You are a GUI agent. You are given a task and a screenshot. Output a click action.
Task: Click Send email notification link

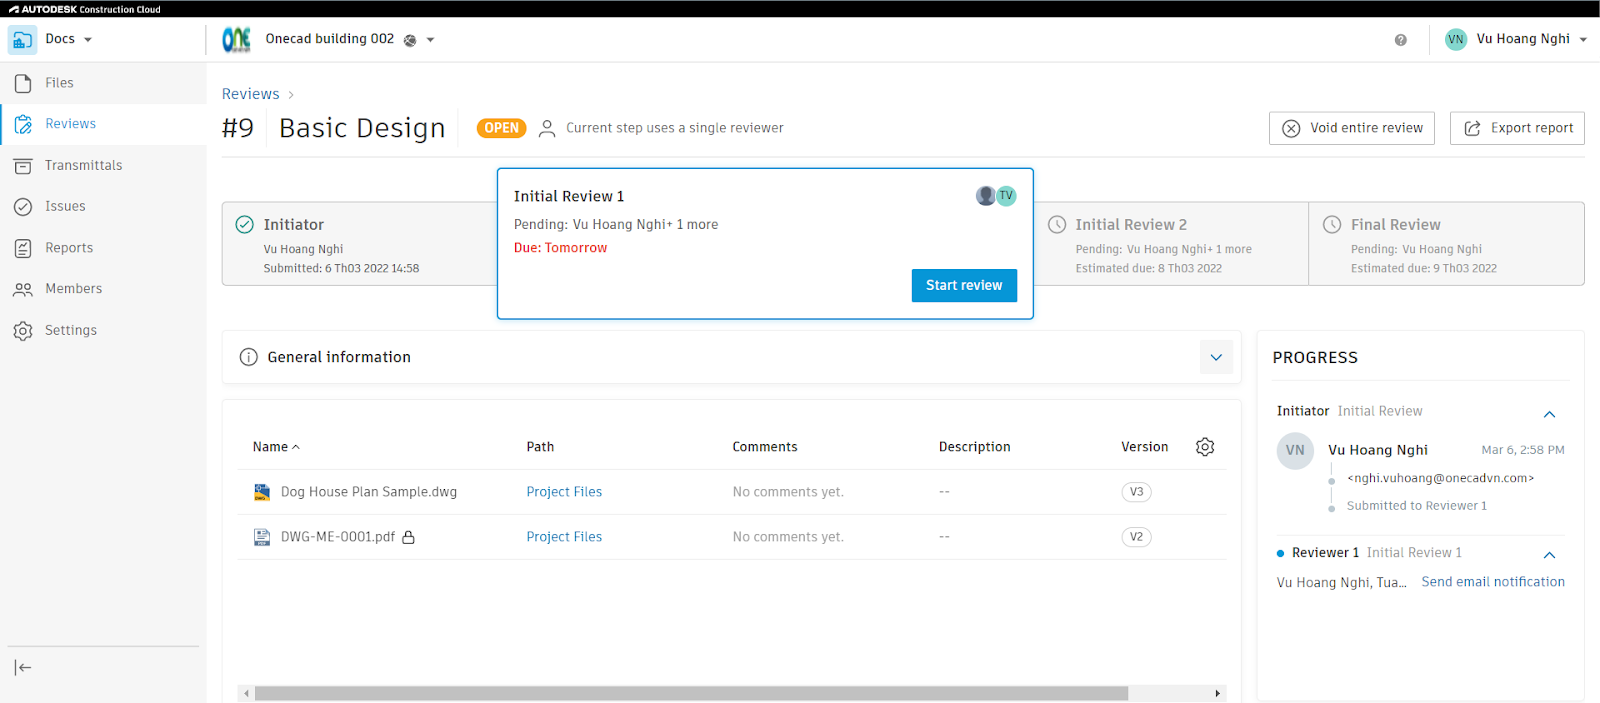coord(1493,582)
